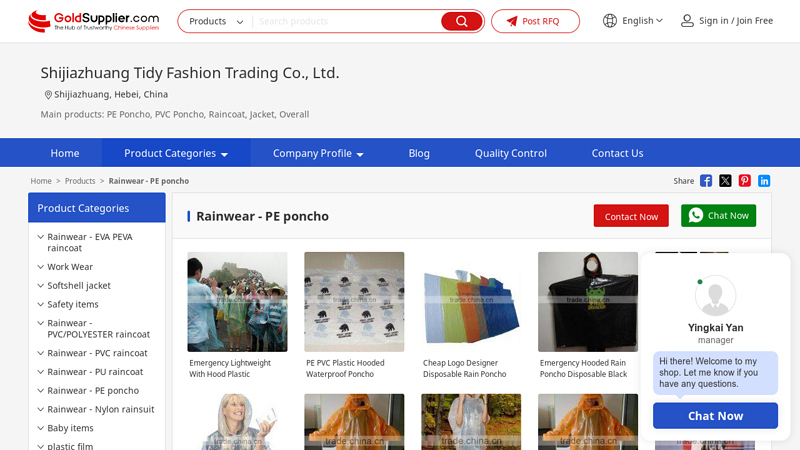Expand the Rainwear - EVA PEVA raincoat chevron
The image size is (800, 450).
(41, 237)
